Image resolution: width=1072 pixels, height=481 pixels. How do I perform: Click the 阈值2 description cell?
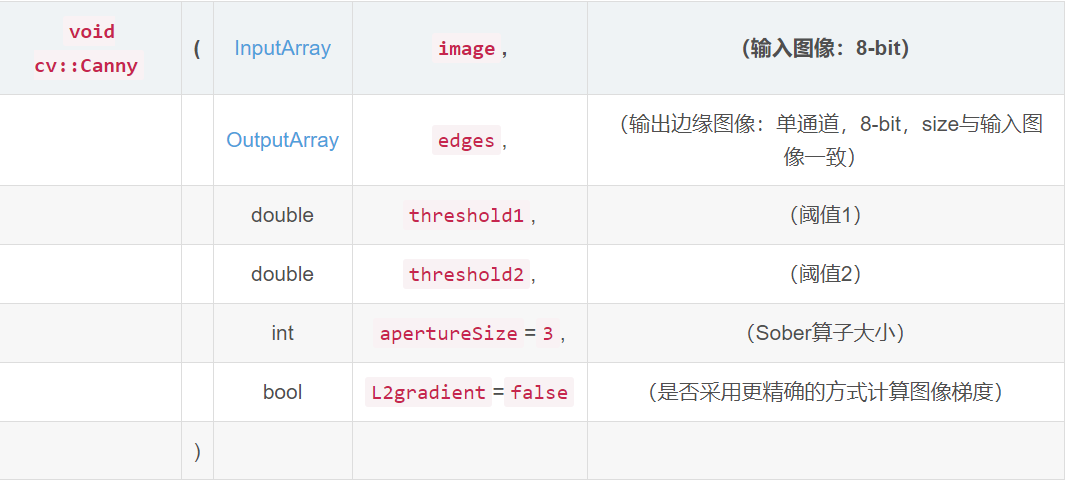(825, 274)
